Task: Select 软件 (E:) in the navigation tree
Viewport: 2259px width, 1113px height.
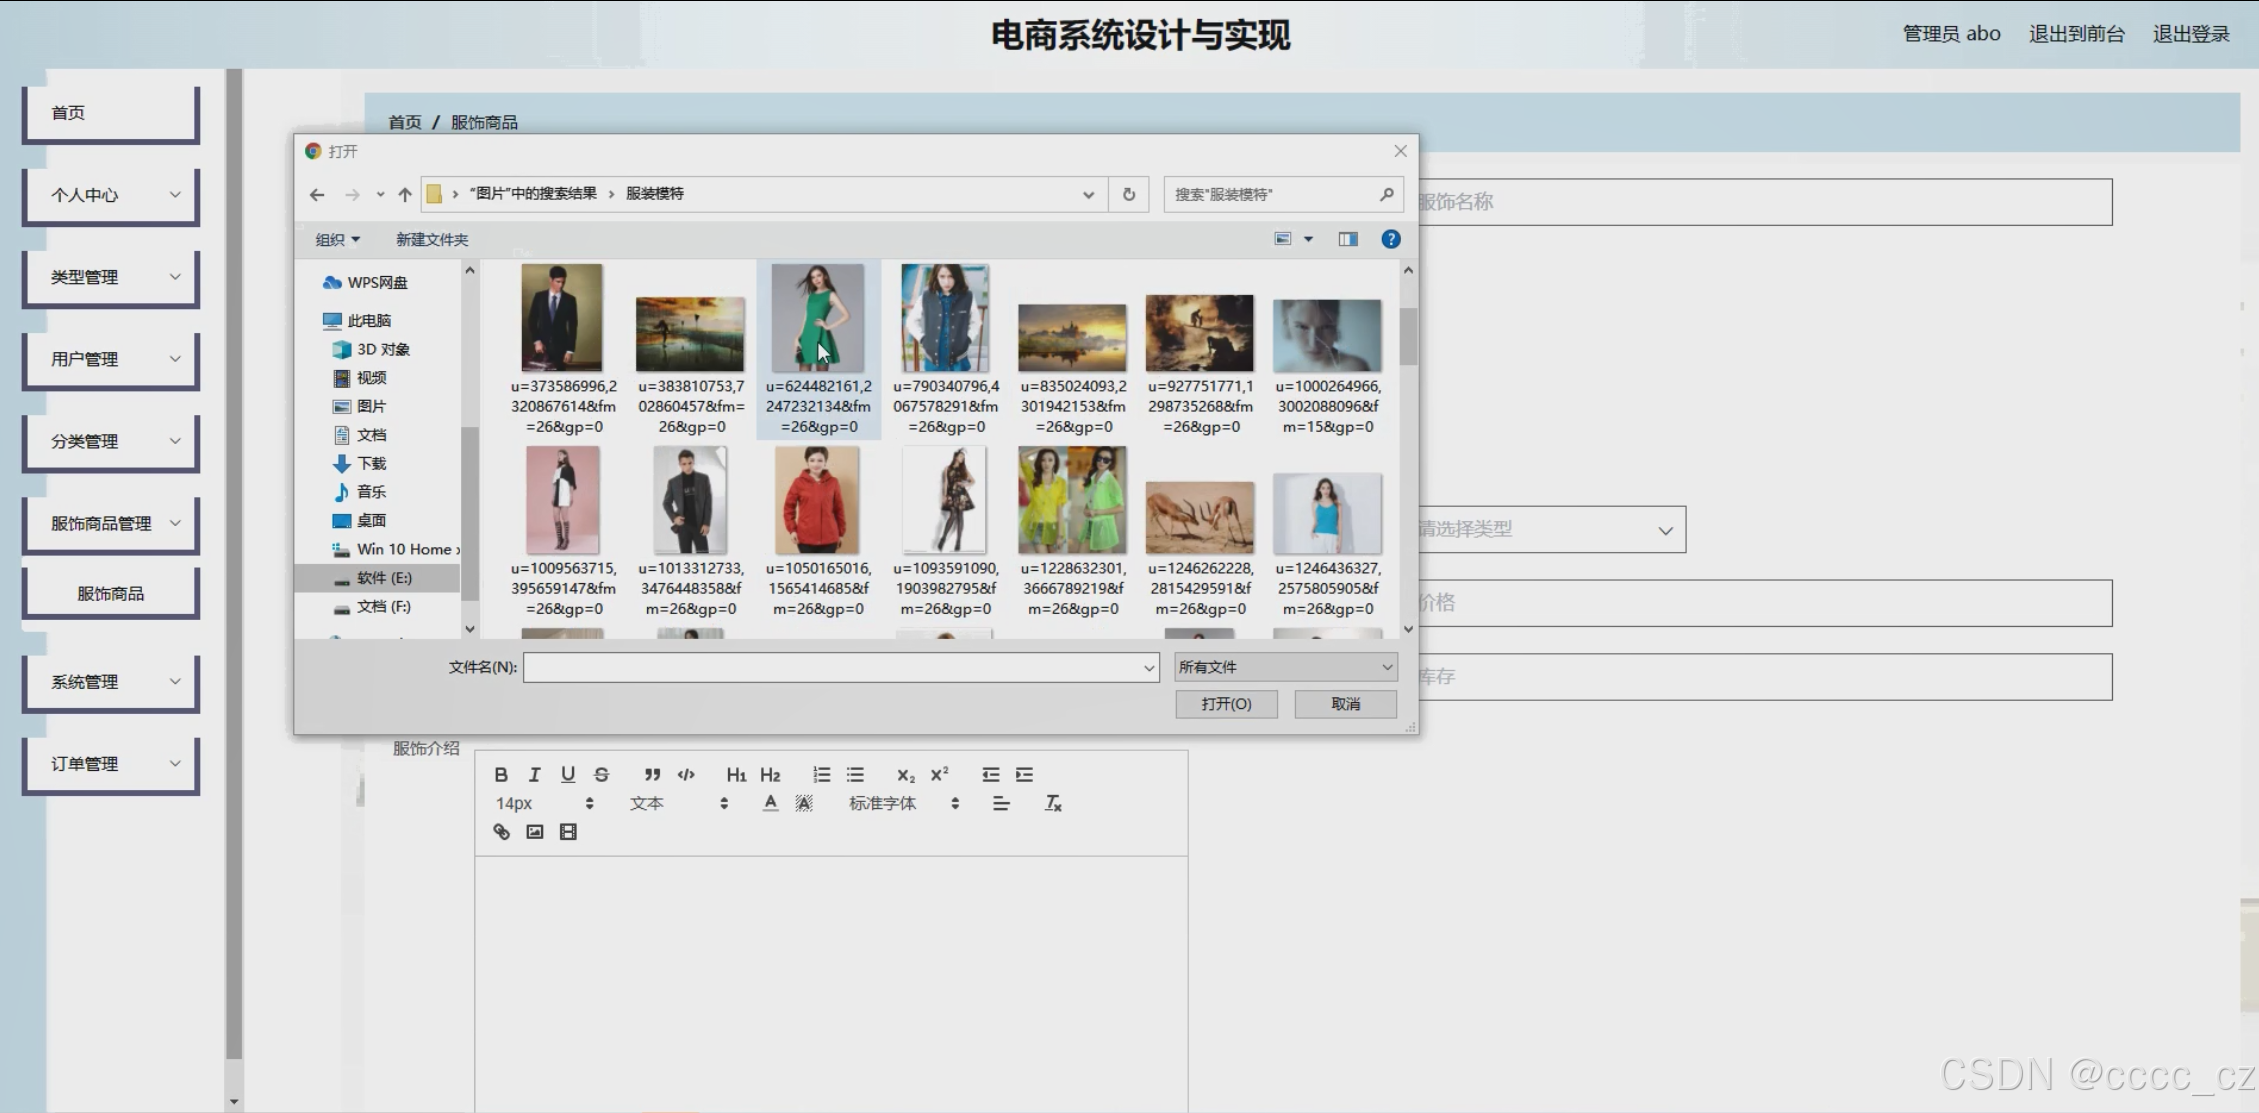Action: [x=384, y=578]
